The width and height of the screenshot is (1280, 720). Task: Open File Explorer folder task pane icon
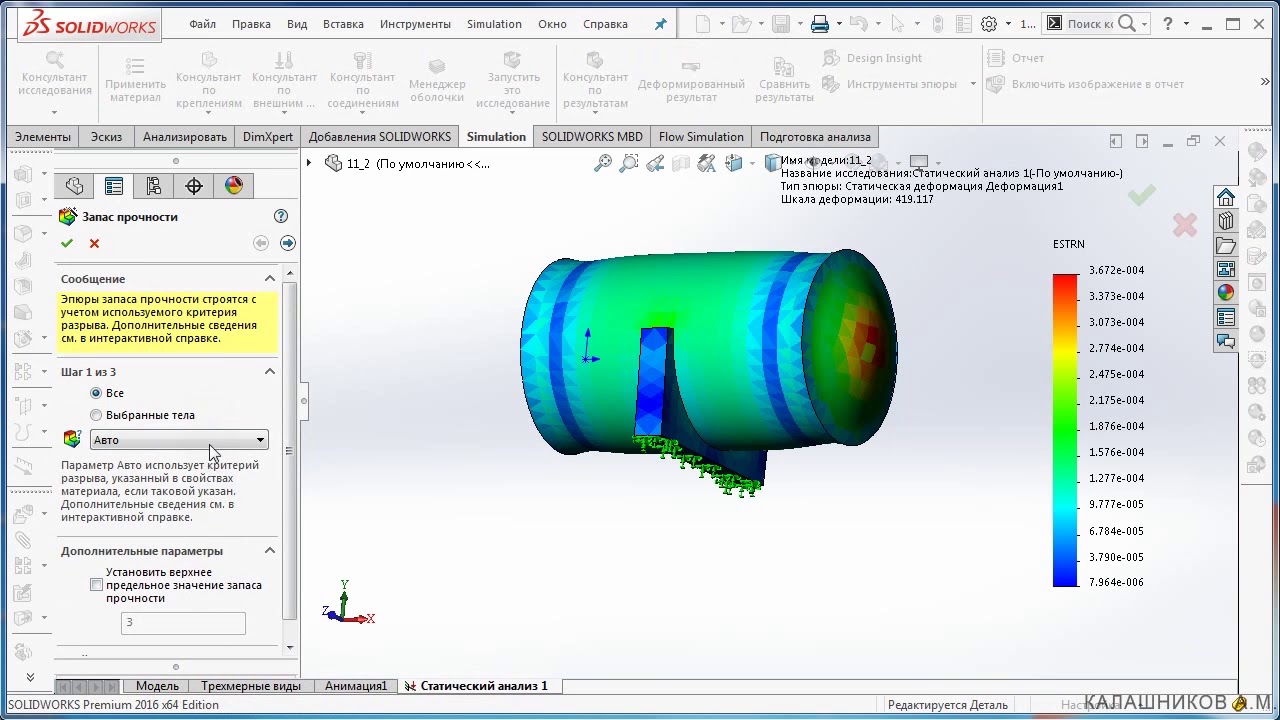[x=1226, y=245]
